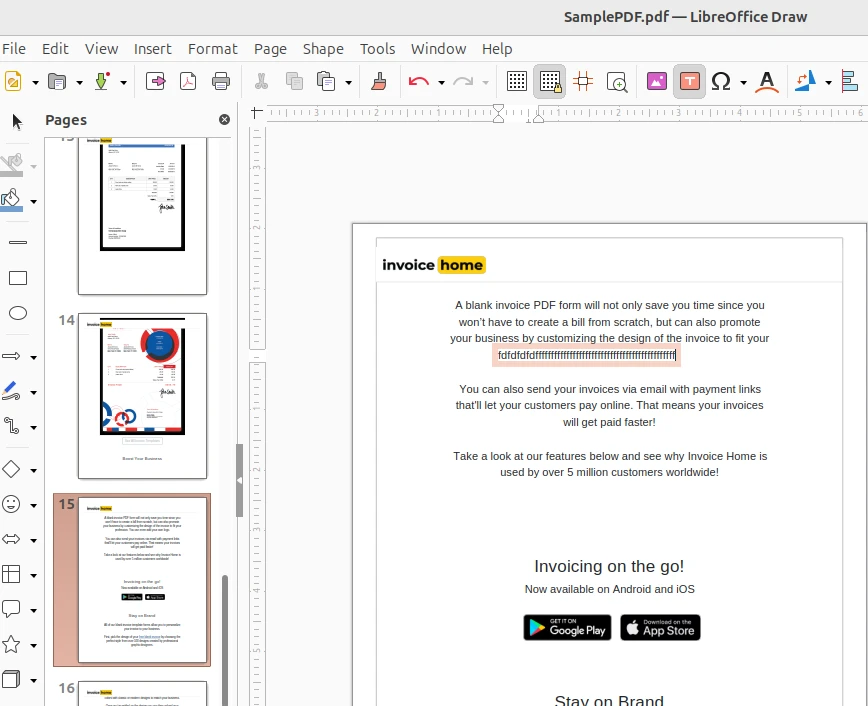Click the Fill Color bucket icon

point(12,200)
